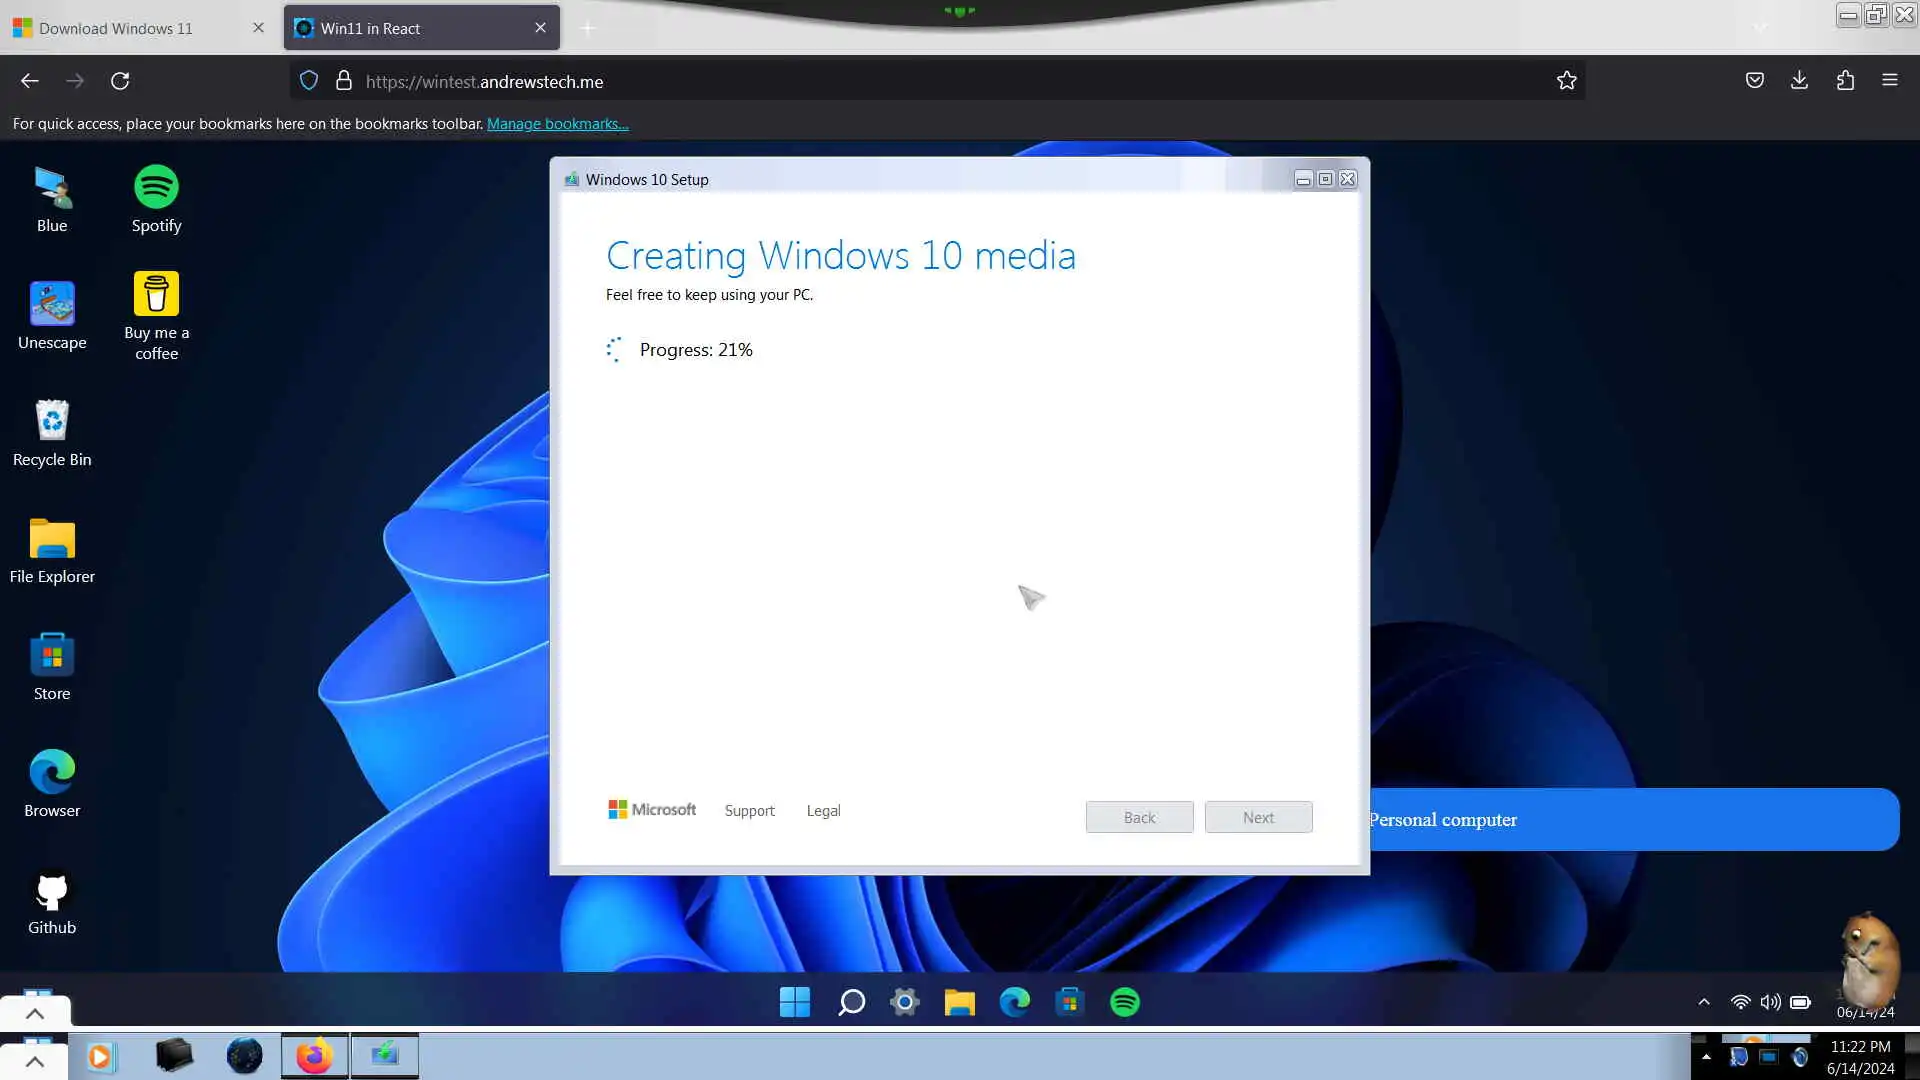Click the Firefox icon in bottom taskbar

coord(314,1056)
